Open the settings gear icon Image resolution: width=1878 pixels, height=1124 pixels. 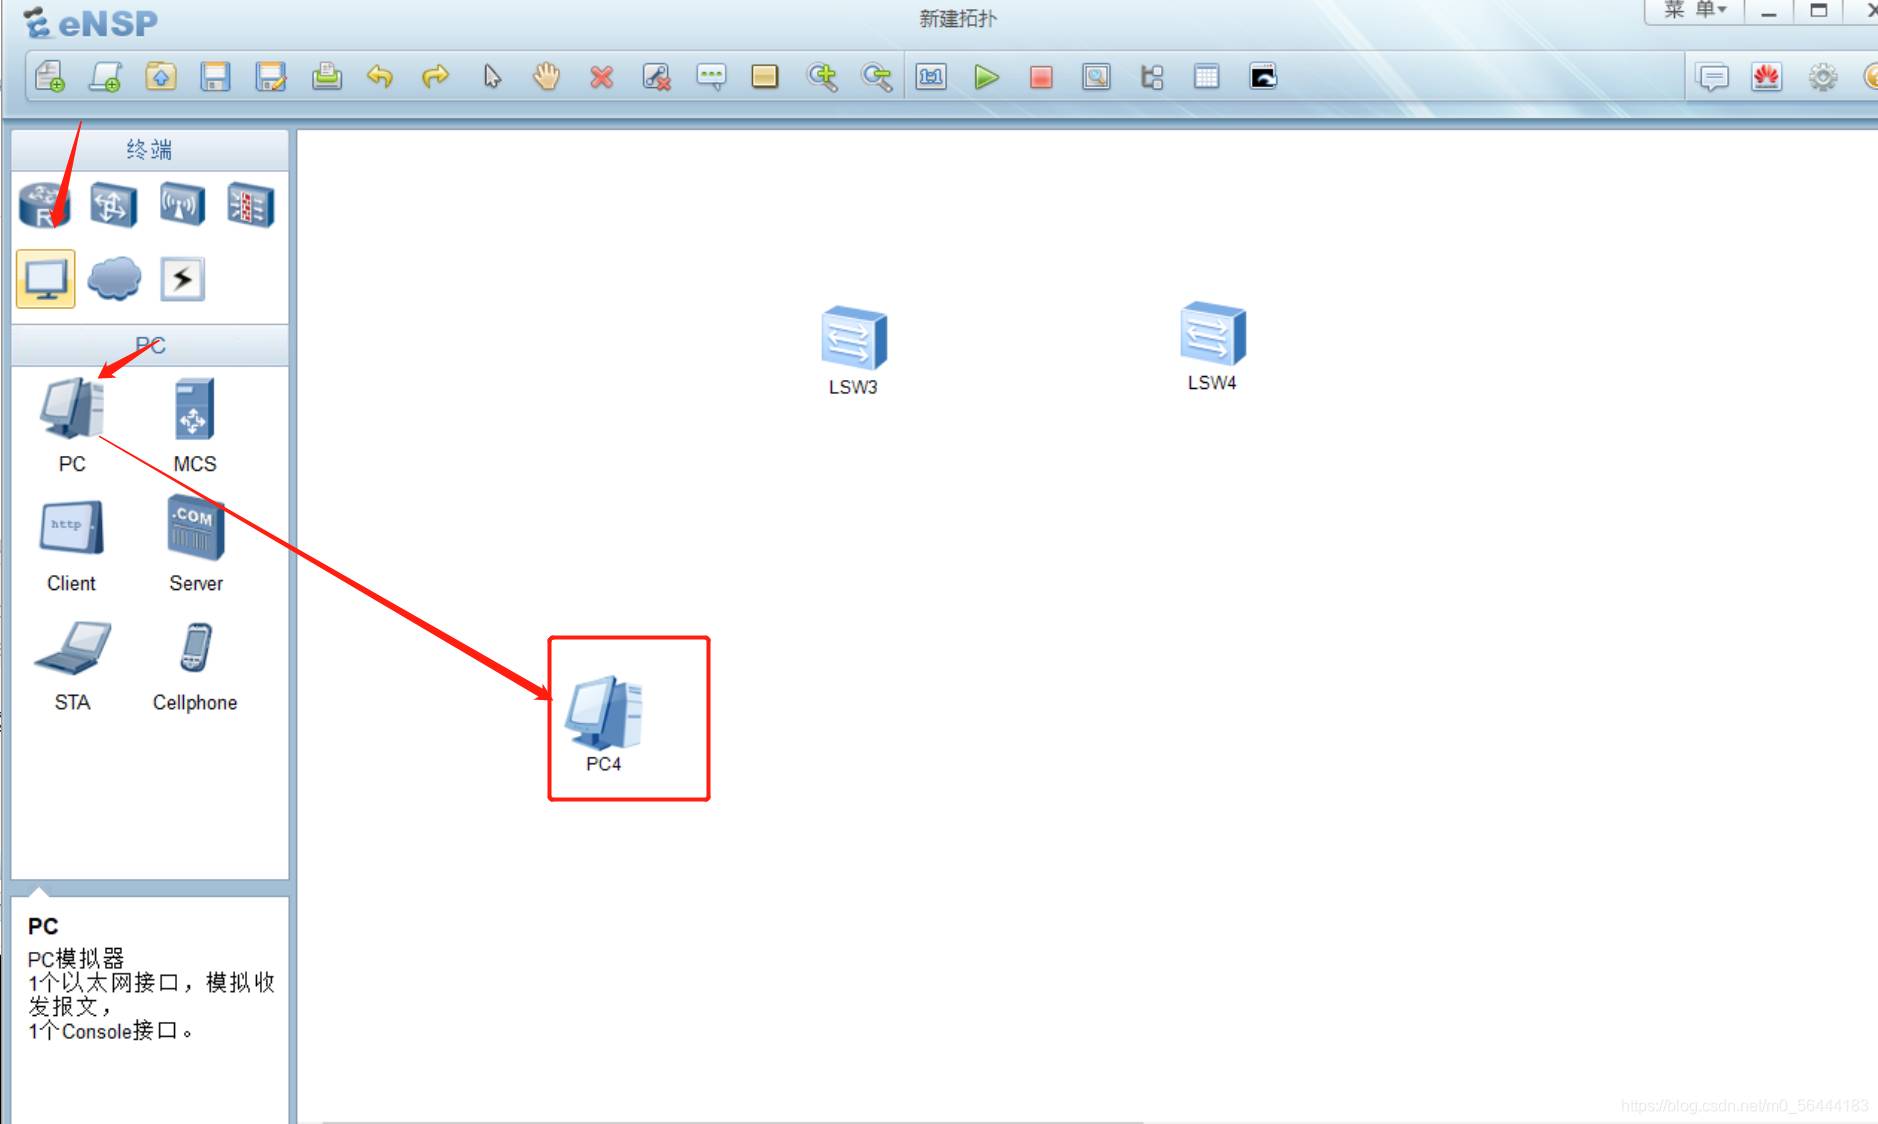click(1823, 77)
